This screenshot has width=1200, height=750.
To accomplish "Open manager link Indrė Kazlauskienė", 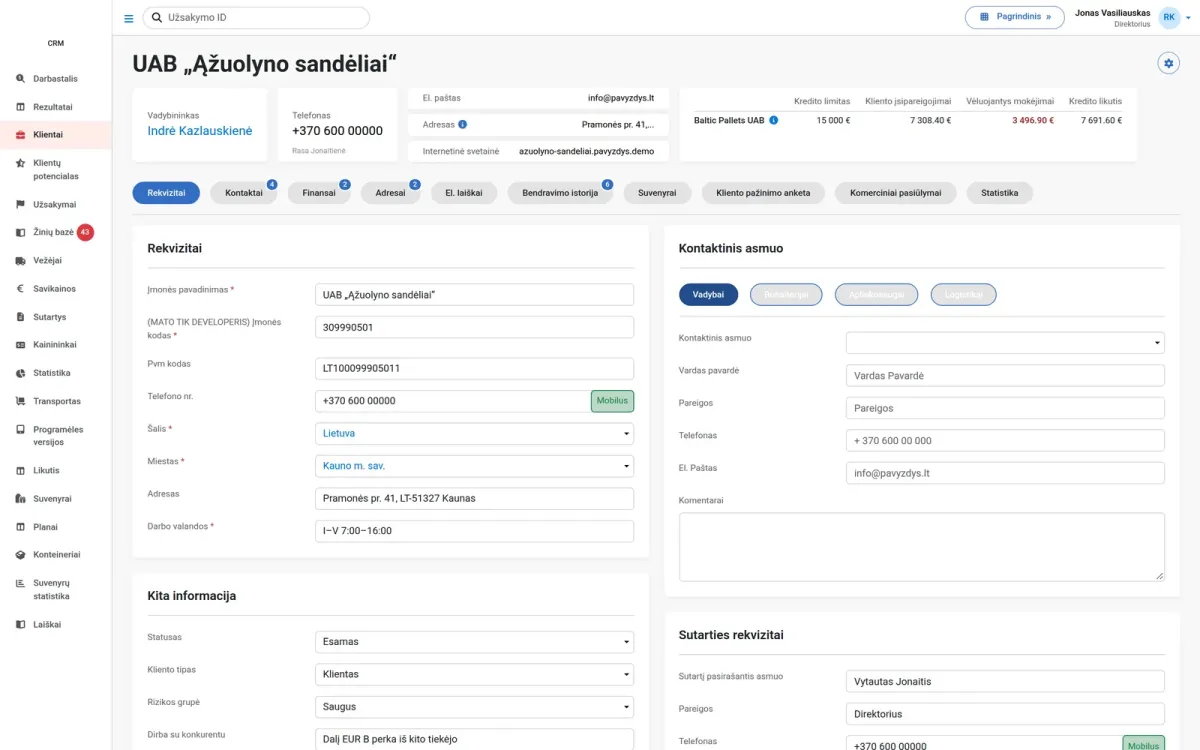I will pos(200,131).
